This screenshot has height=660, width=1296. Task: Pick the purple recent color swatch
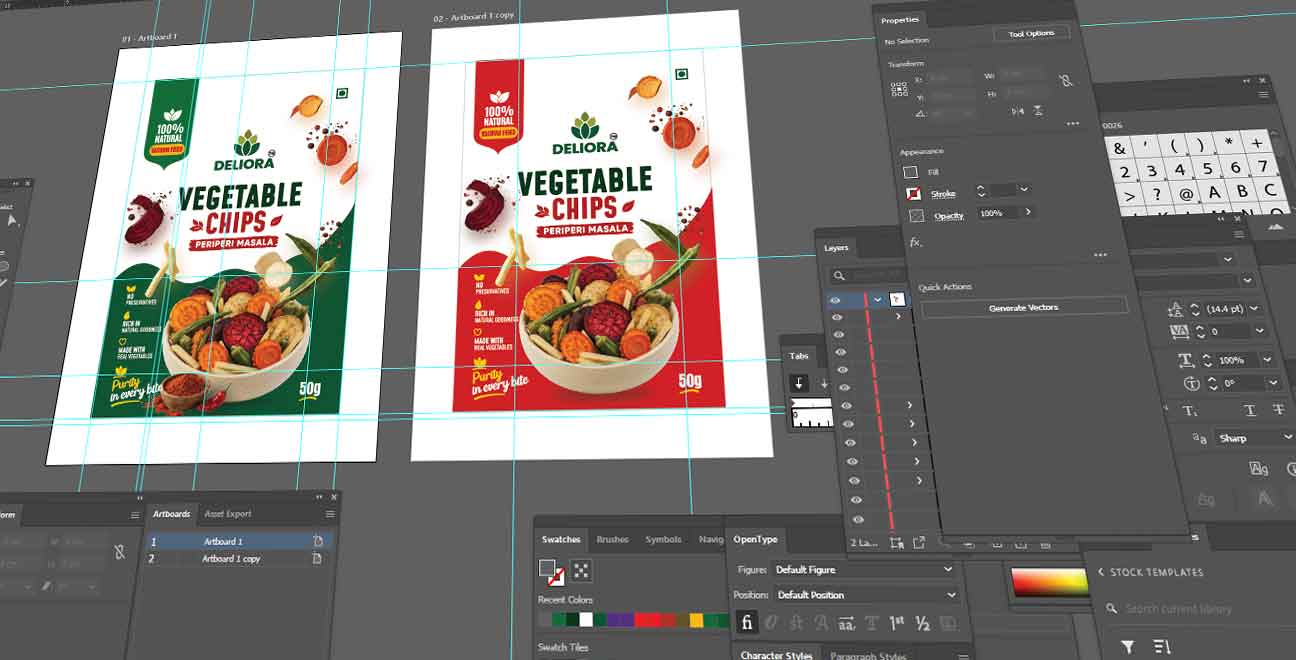[x=621, y=620]
